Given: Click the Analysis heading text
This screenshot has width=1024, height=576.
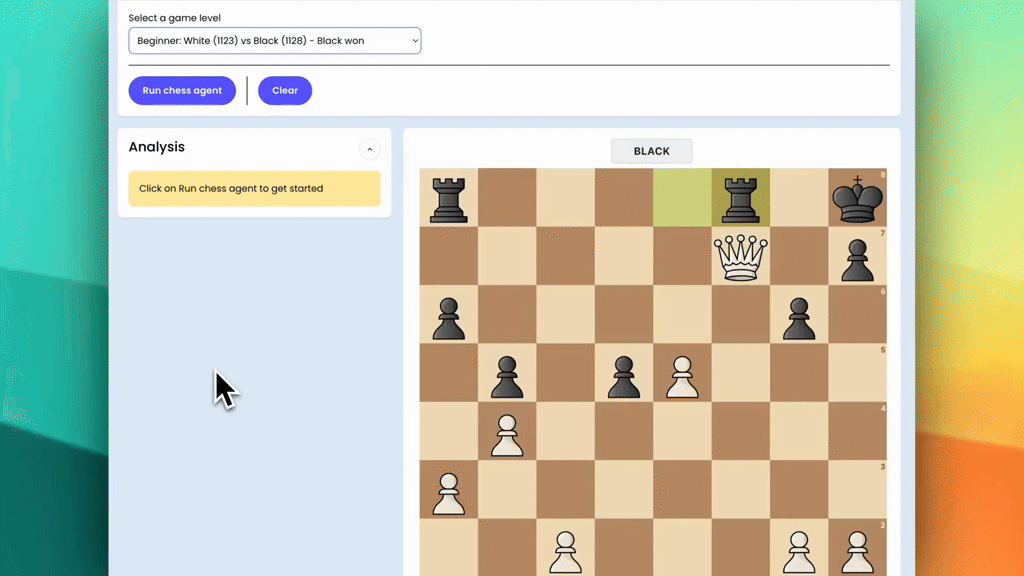Looking at the screenshot, I should tap(157, 147).
